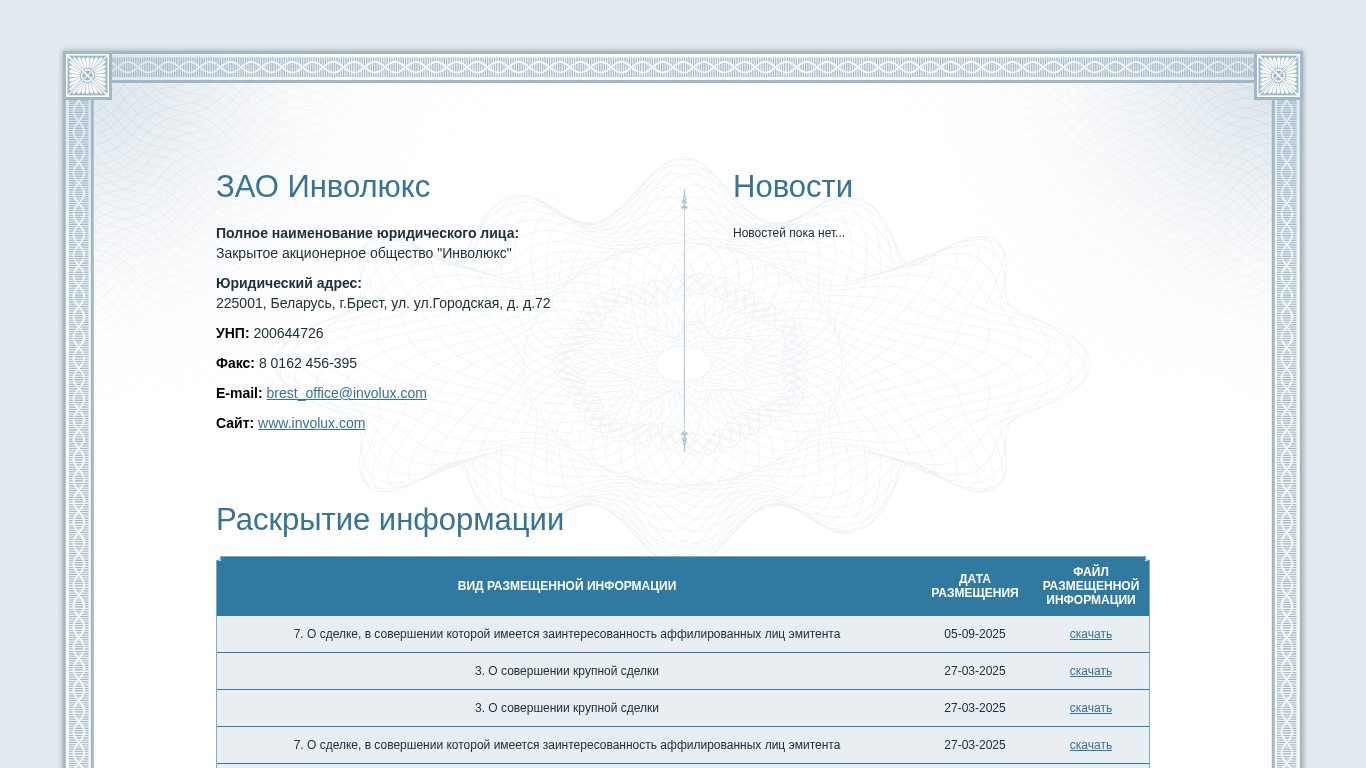The height and width of the screenshot is (768, 1366).
Task: Click скачать in the first крупной сделки row
Action: click(1090, 671)
